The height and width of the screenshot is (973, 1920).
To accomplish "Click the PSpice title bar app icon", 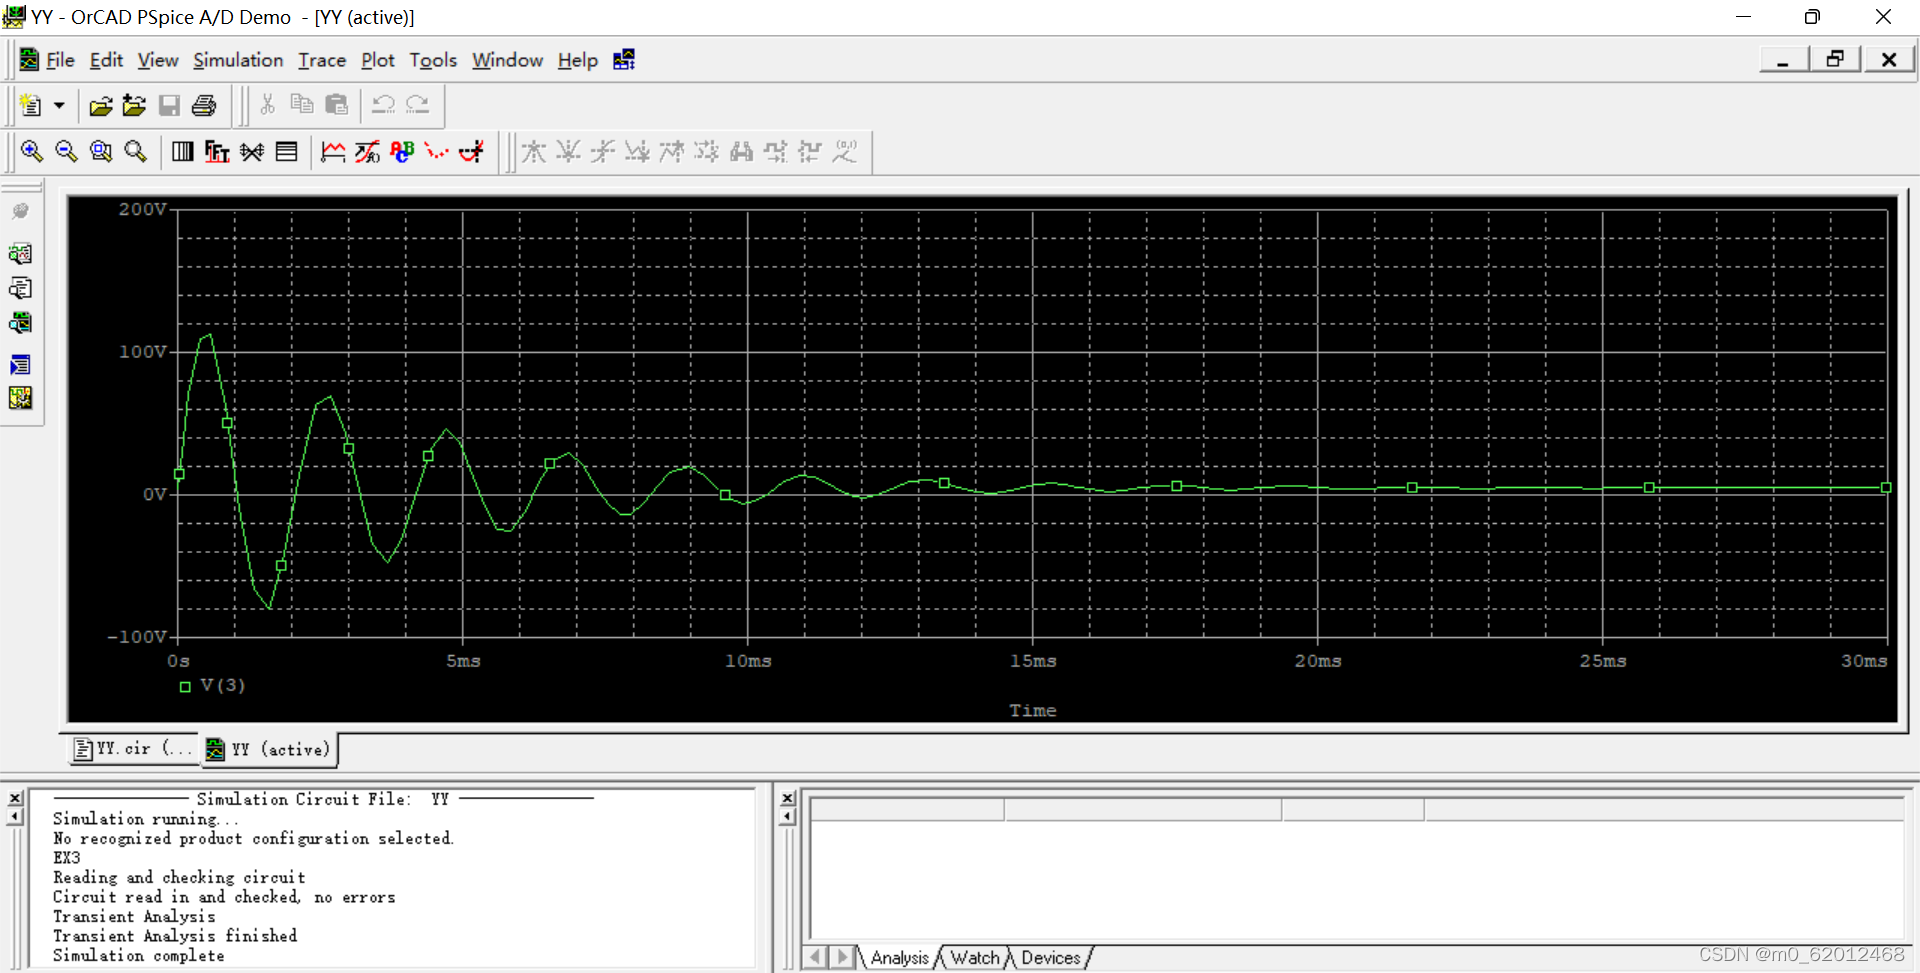I will 14,16.
